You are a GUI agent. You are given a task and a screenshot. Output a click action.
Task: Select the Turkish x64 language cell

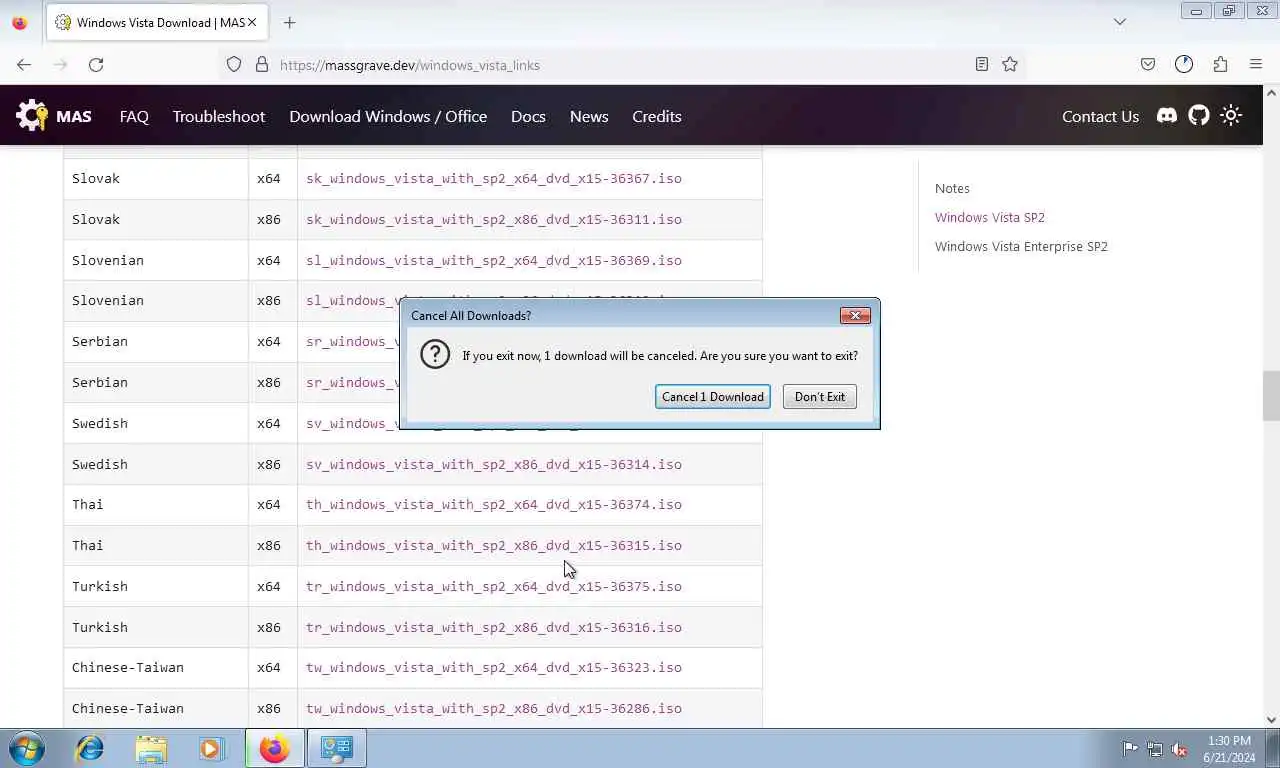click(156, 586)
